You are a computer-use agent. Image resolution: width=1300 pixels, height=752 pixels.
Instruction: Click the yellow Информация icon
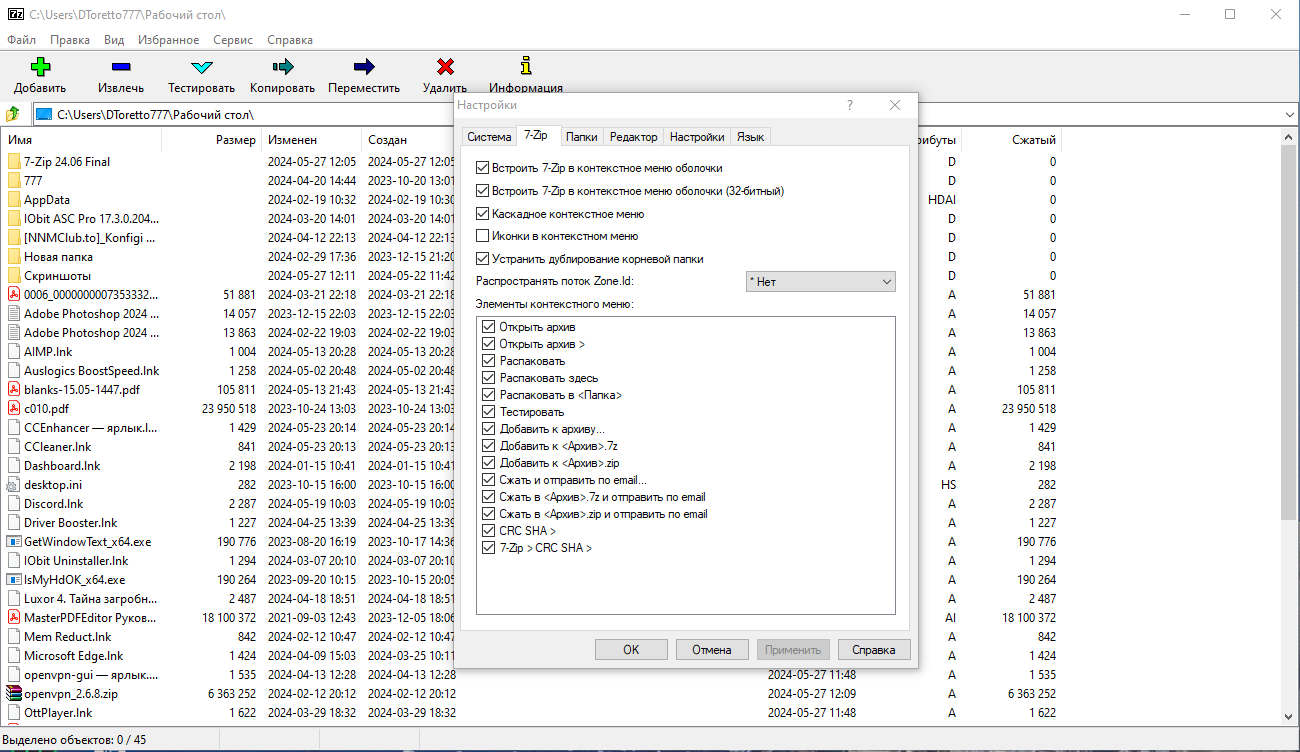[x=526, y=66]
